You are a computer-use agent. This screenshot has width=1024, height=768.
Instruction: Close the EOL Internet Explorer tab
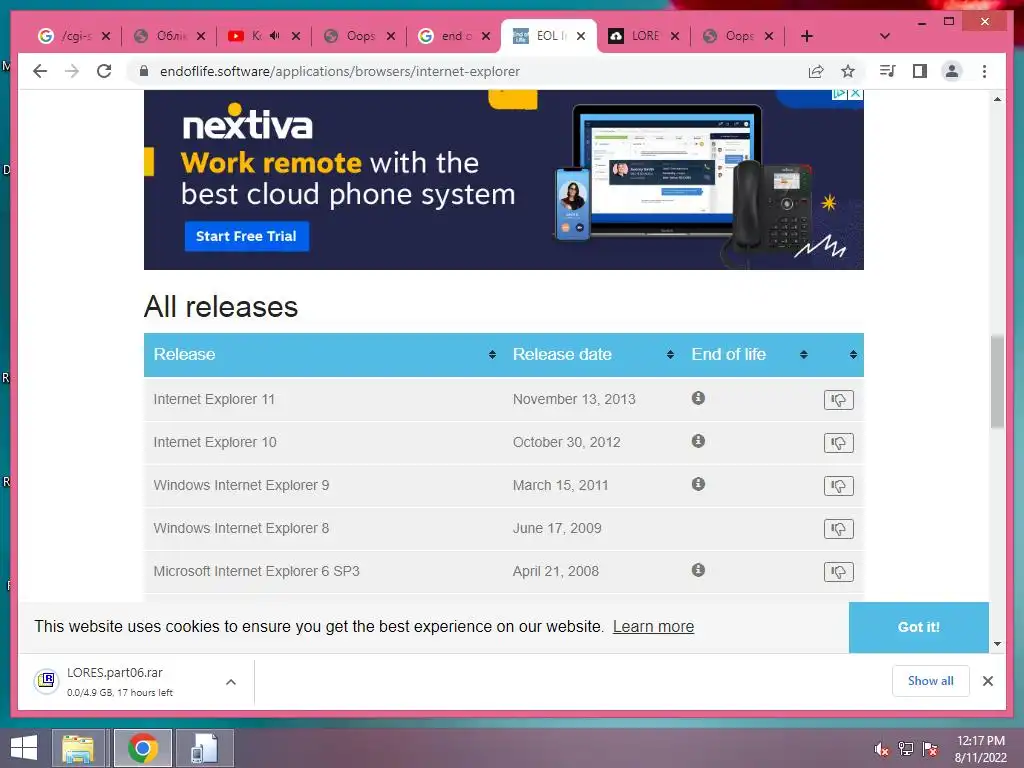[x=581, y=37]
